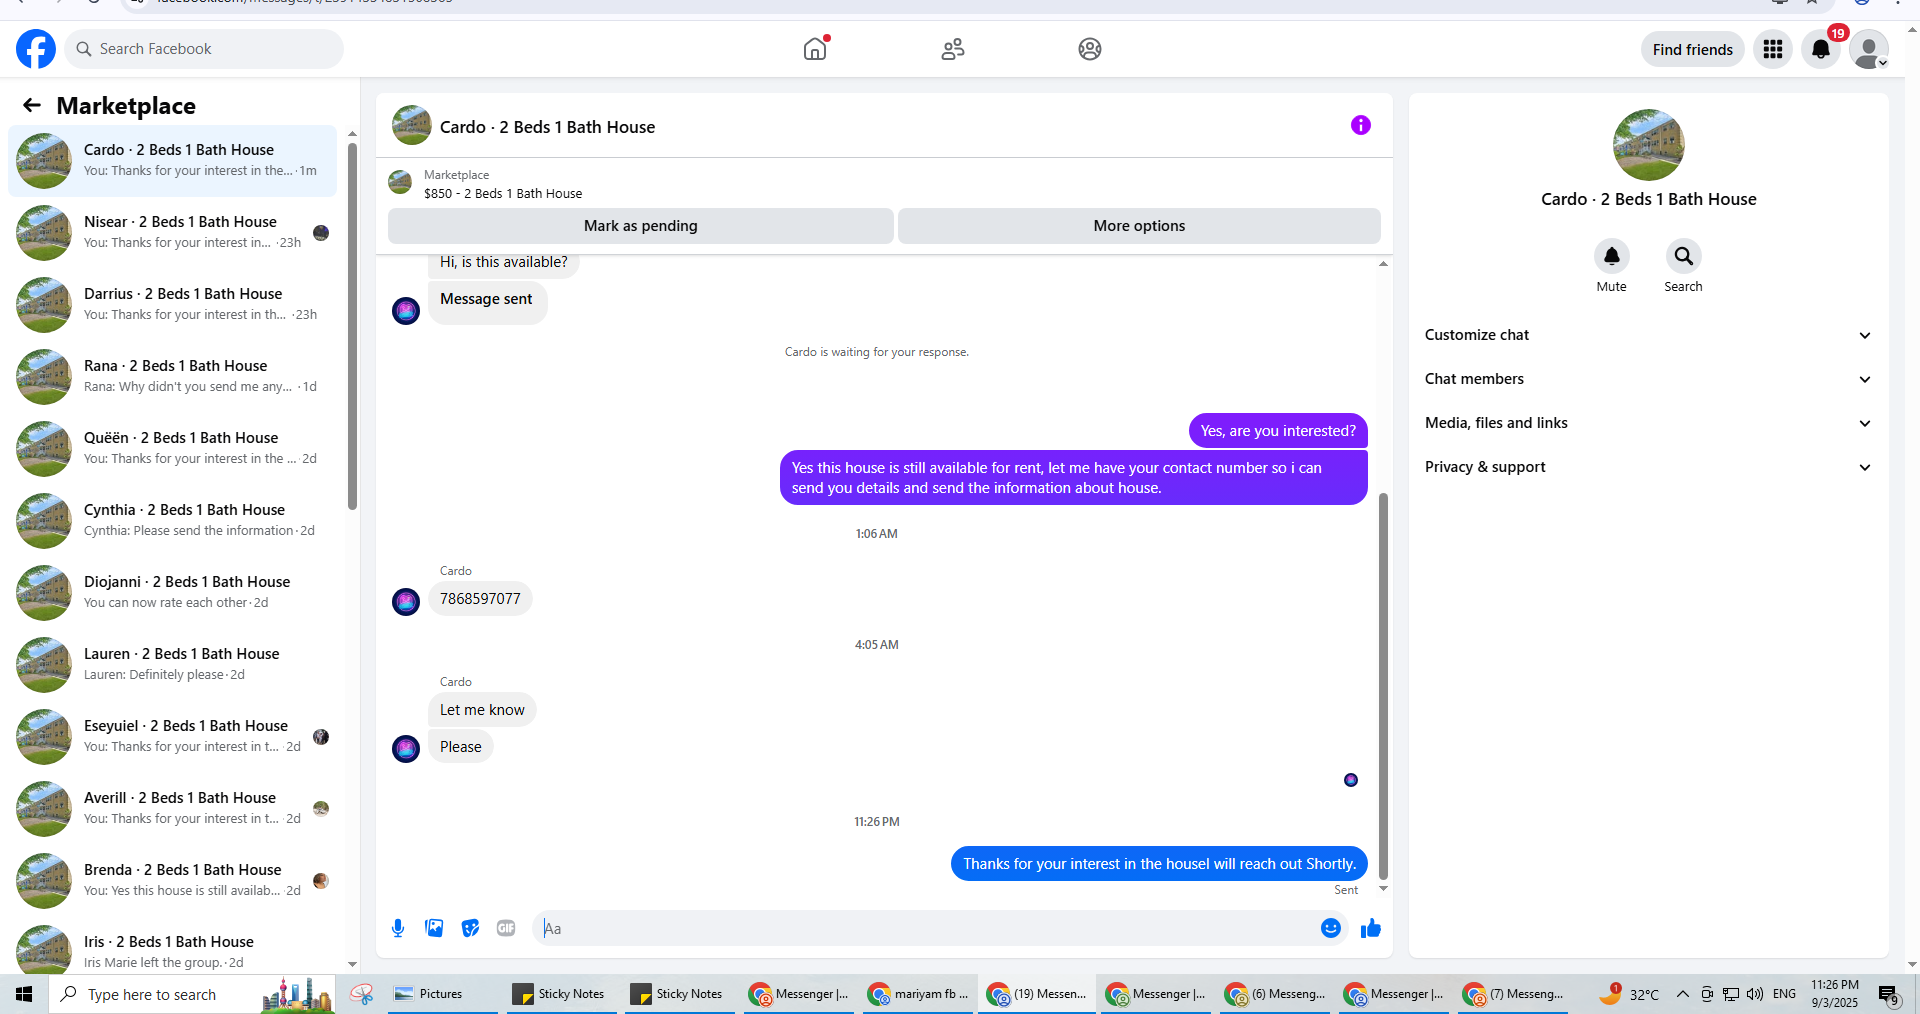The image size is (1920, 1014).
Task: Open Cardo 2 Beds 1 Bath House conversation
Action: (172, 160)
